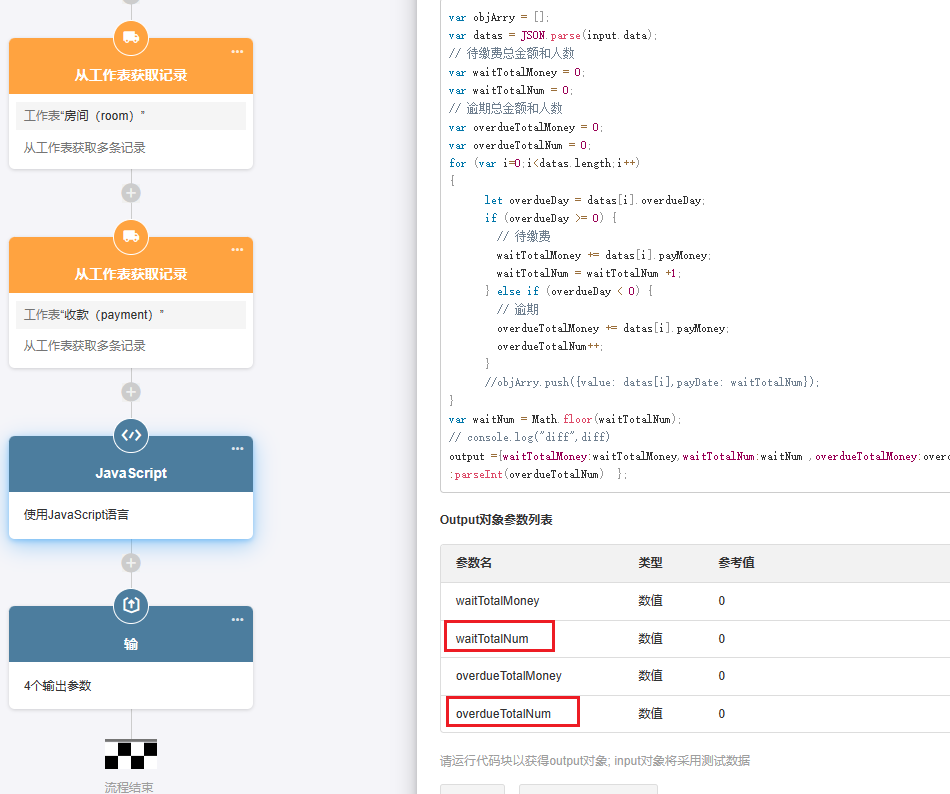Viewport: 950px width, 794px height.
Task: Open the three-dot menu on the output node
Action: pos(237,619)
